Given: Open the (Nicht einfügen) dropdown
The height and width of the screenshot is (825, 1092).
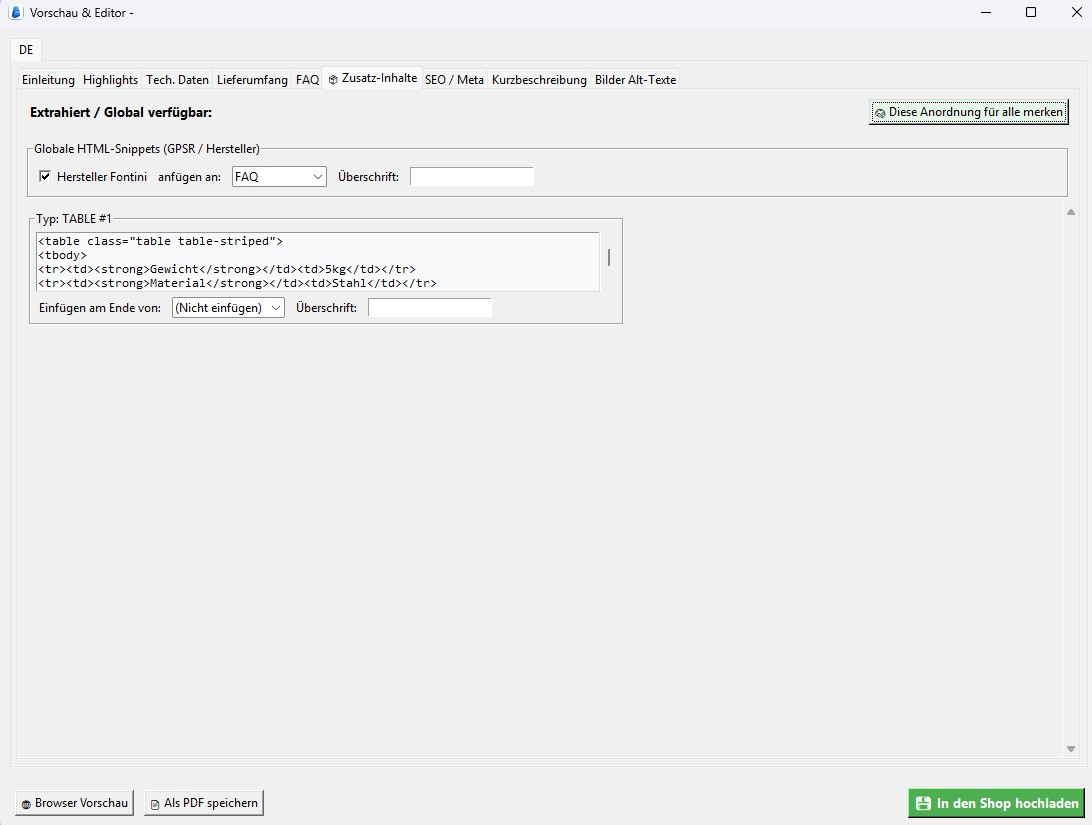Looking at the screenshot, I should (x=227, y=308).
